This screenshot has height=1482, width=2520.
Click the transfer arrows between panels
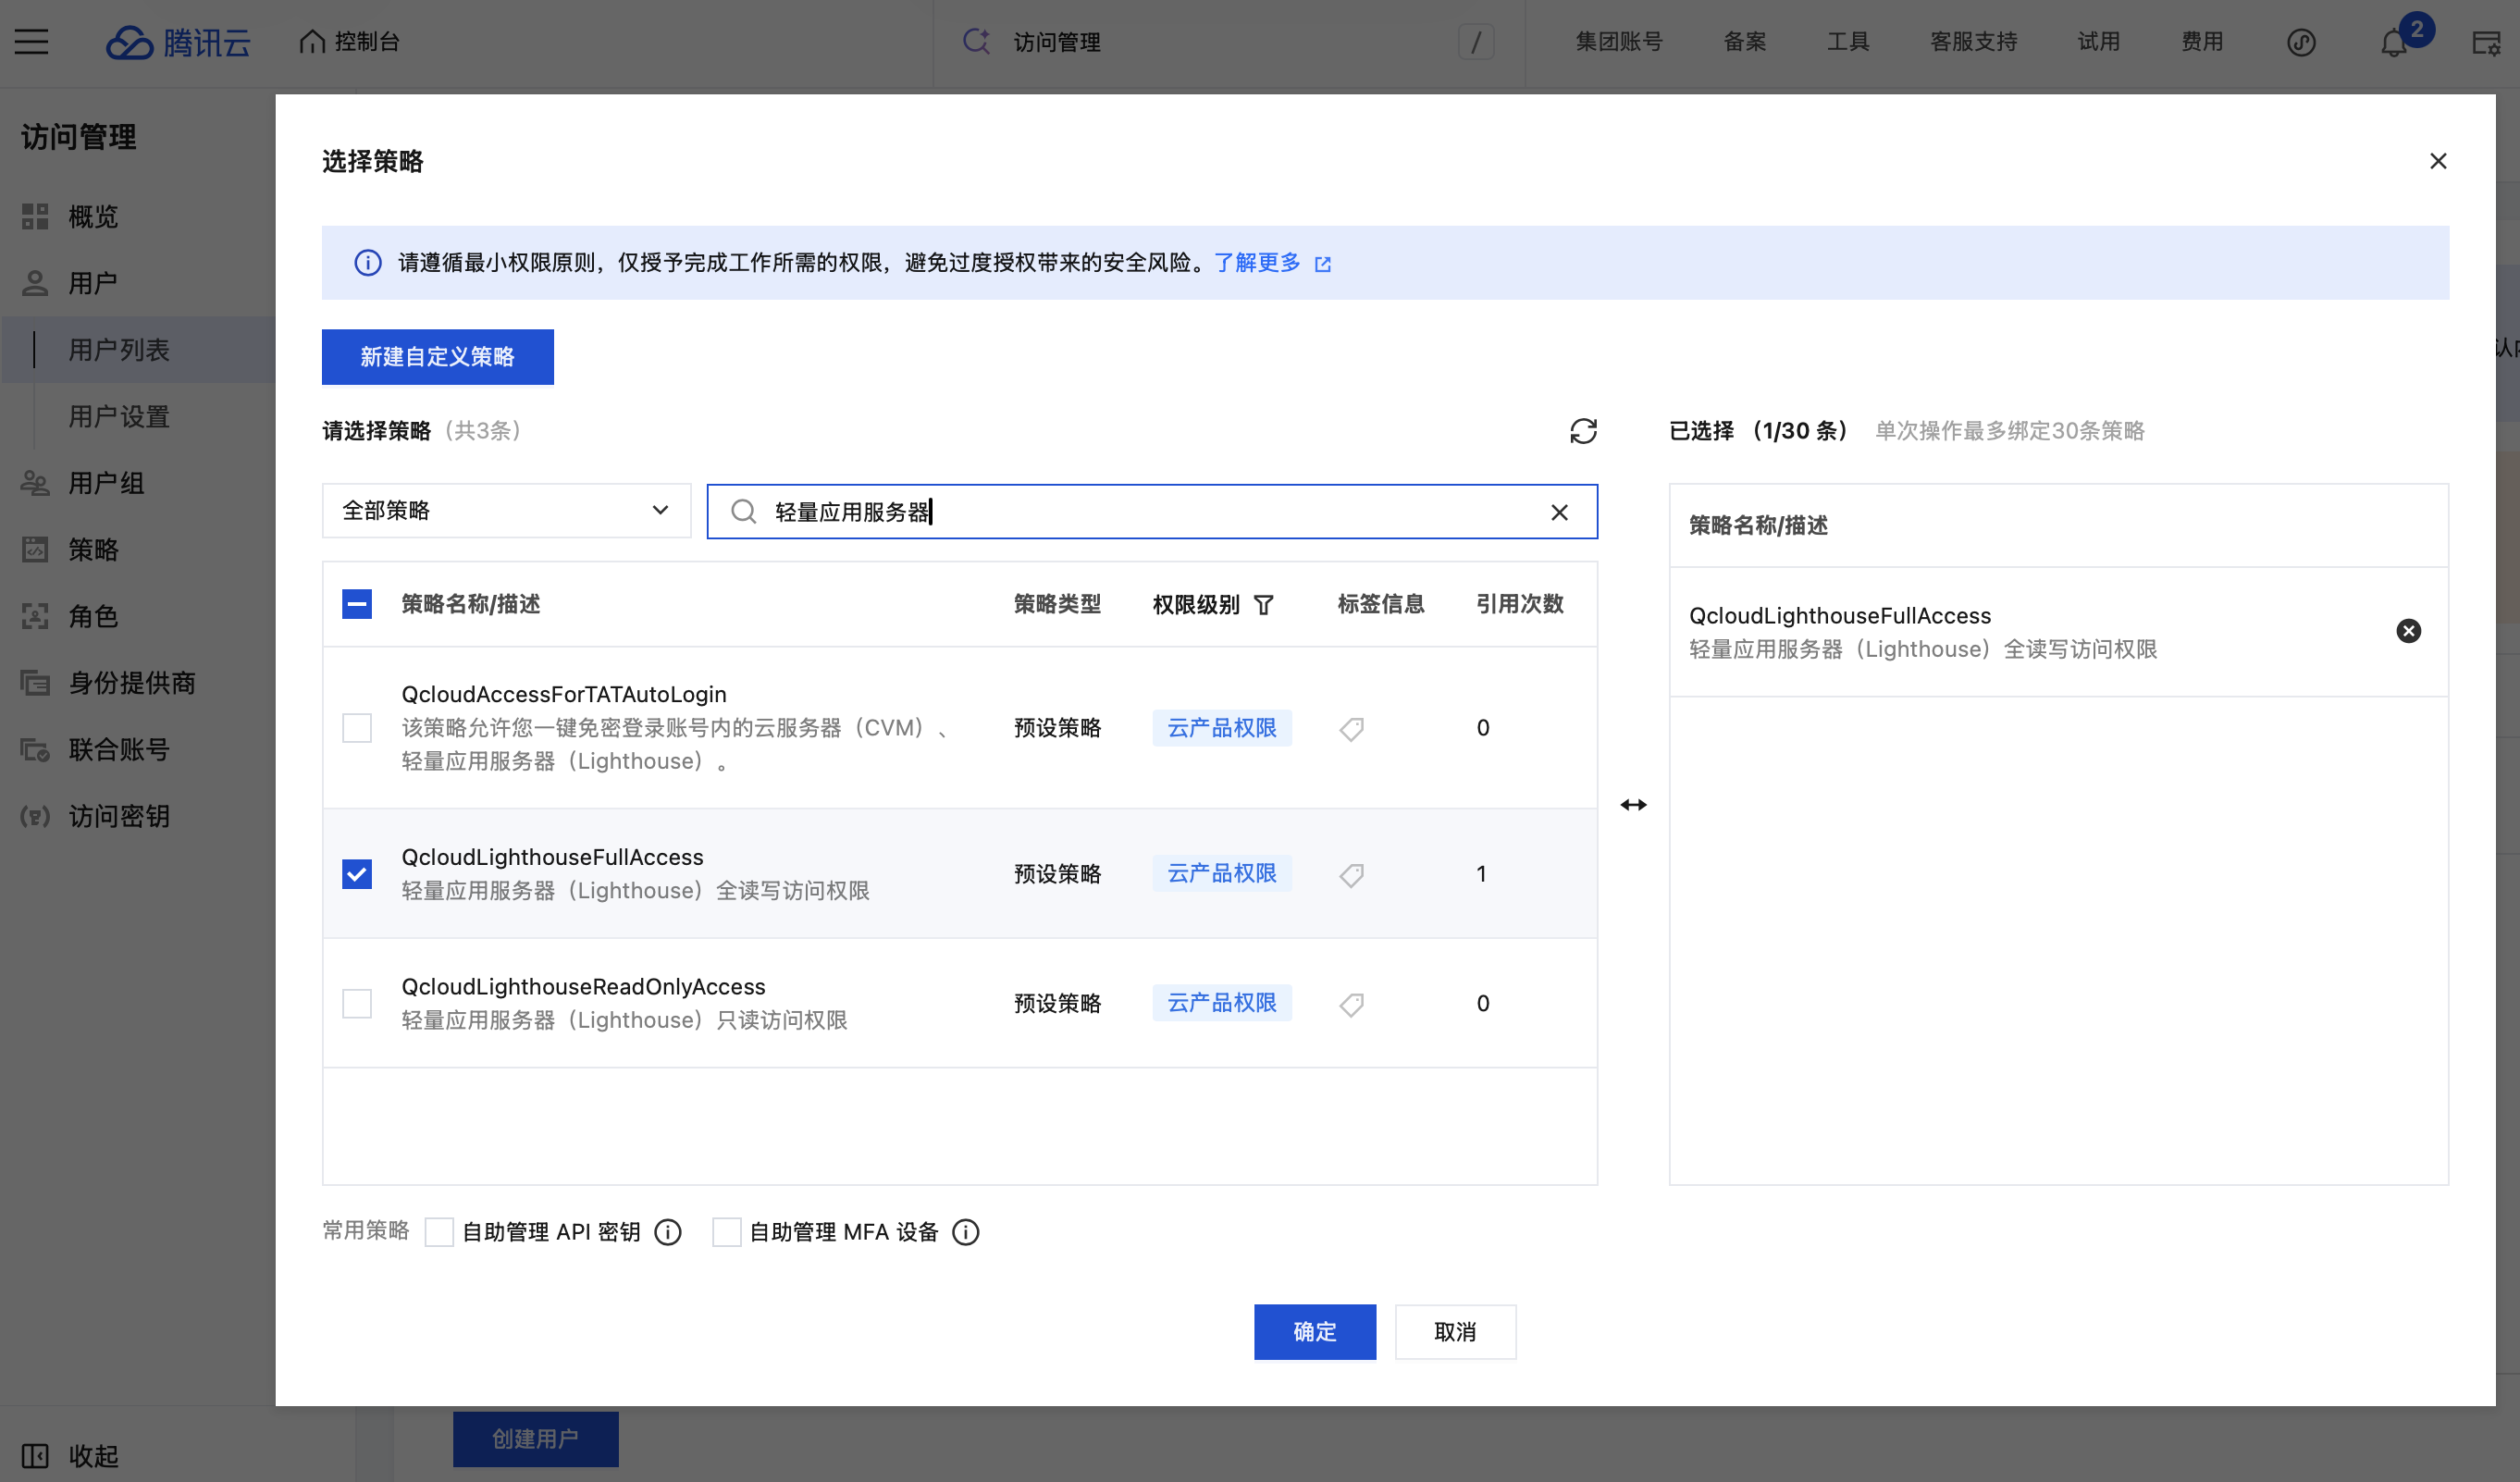coord(1634,805)
